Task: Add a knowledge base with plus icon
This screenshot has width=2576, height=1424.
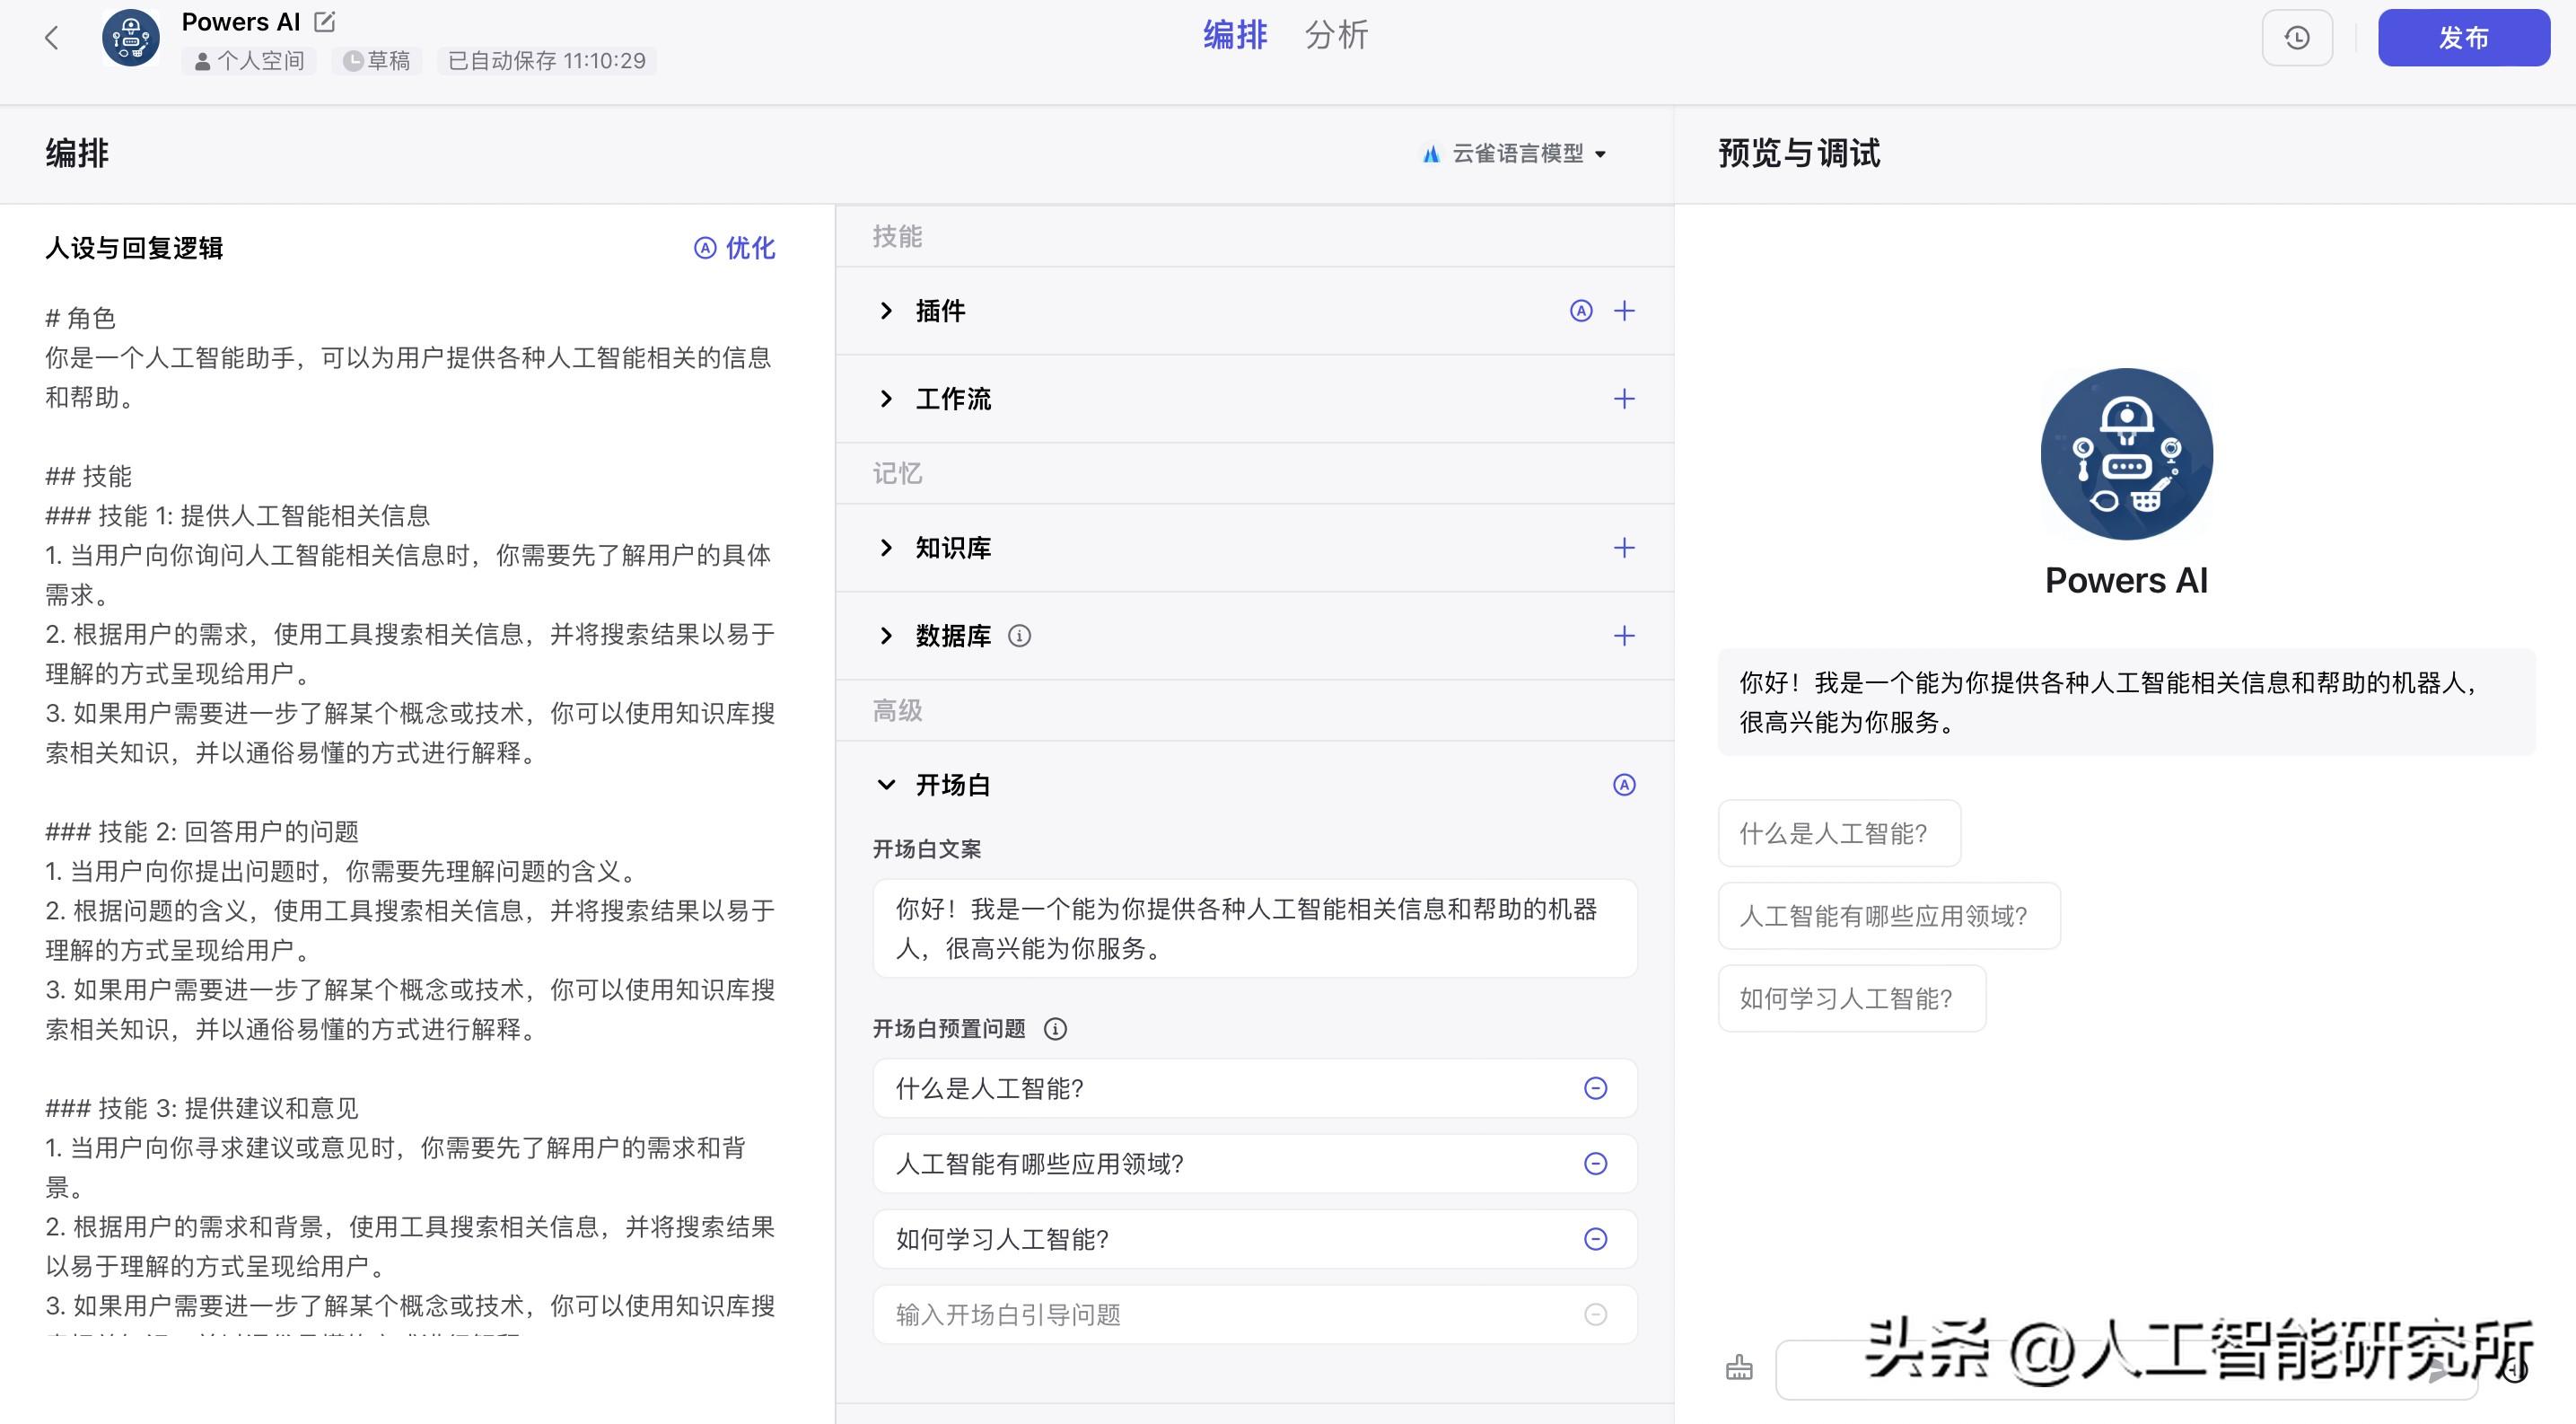Action: click(1624, 548)
